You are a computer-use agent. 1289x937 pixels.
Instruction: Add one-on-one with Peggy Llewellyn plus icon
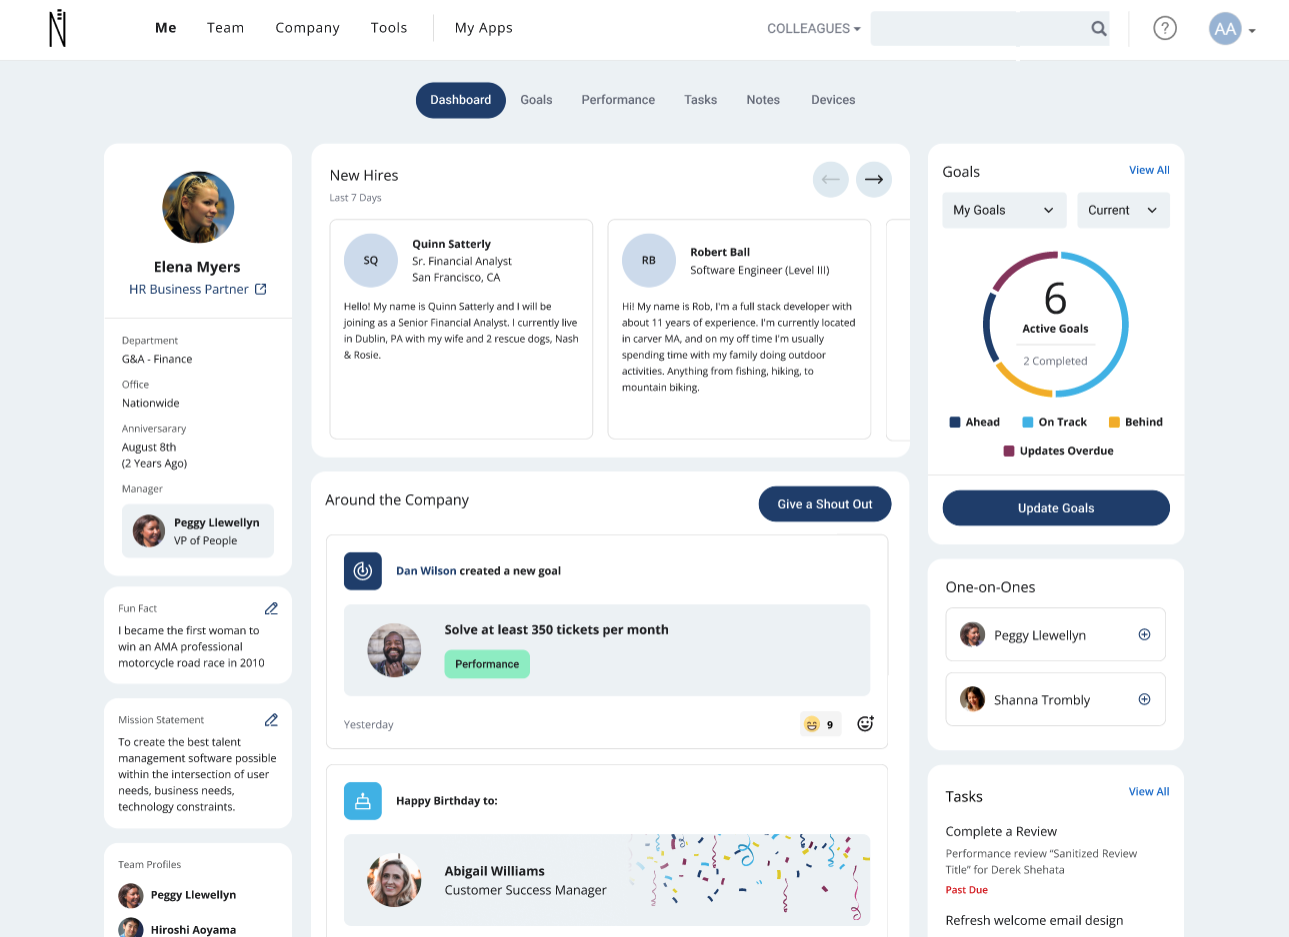(x=1144, y=634)
